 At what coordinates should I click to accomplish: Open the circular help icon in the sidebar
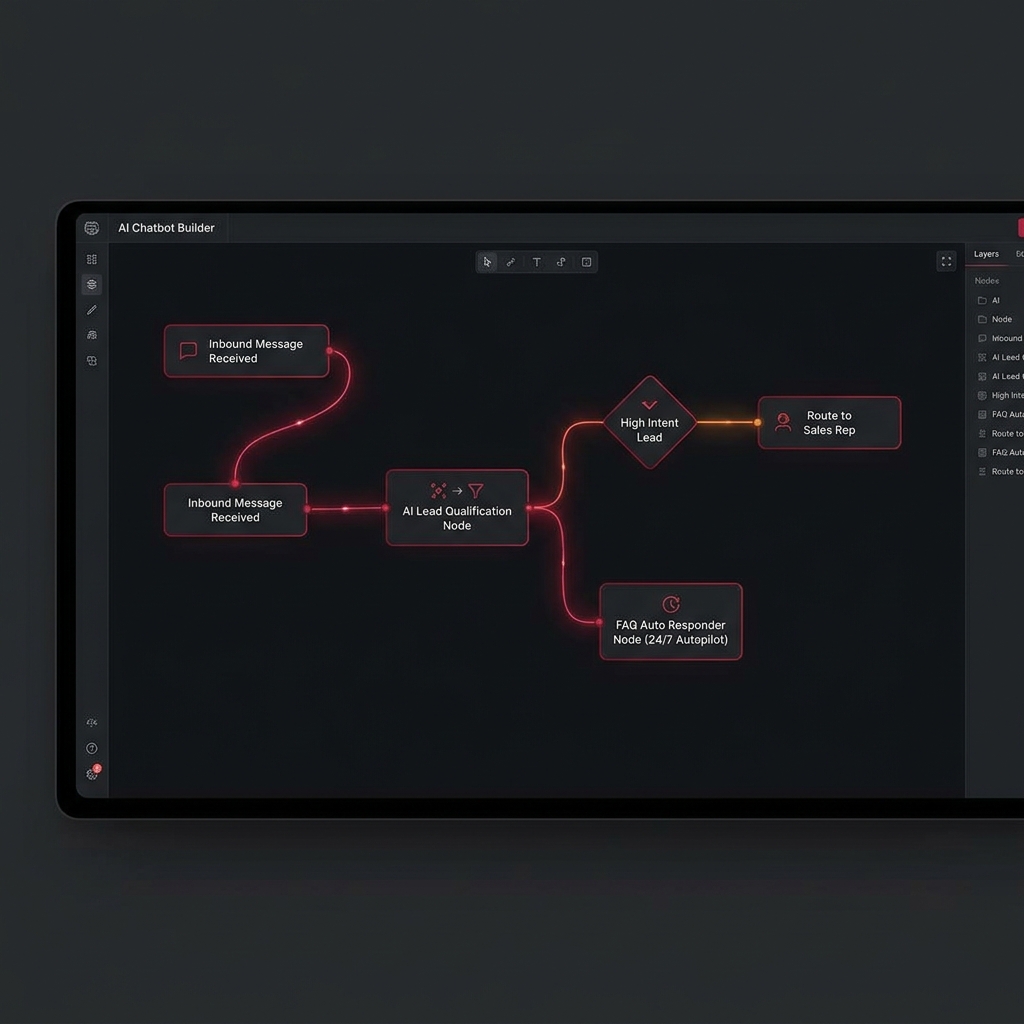coord(91,748)
